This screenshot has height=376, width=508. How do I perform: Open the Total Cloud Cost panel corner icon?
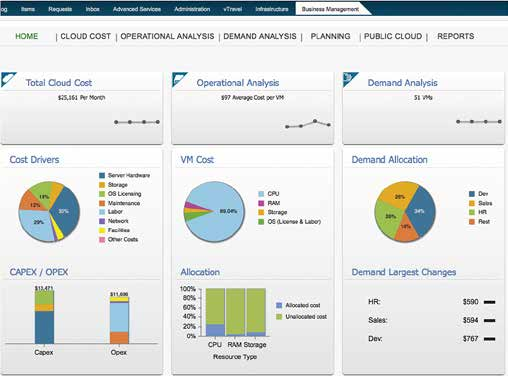click(8, 79)
